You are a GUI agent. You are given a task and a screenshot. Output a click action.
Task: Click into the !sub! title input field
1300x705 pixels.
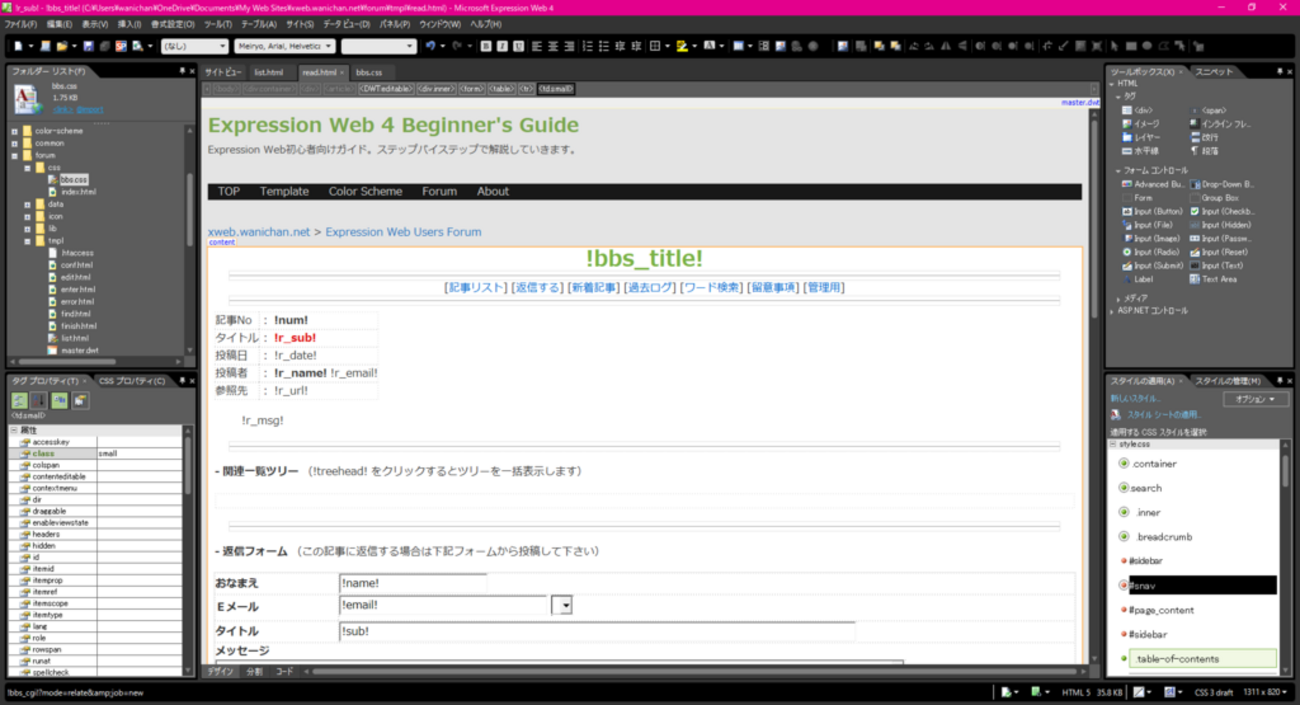click(596, 631)
